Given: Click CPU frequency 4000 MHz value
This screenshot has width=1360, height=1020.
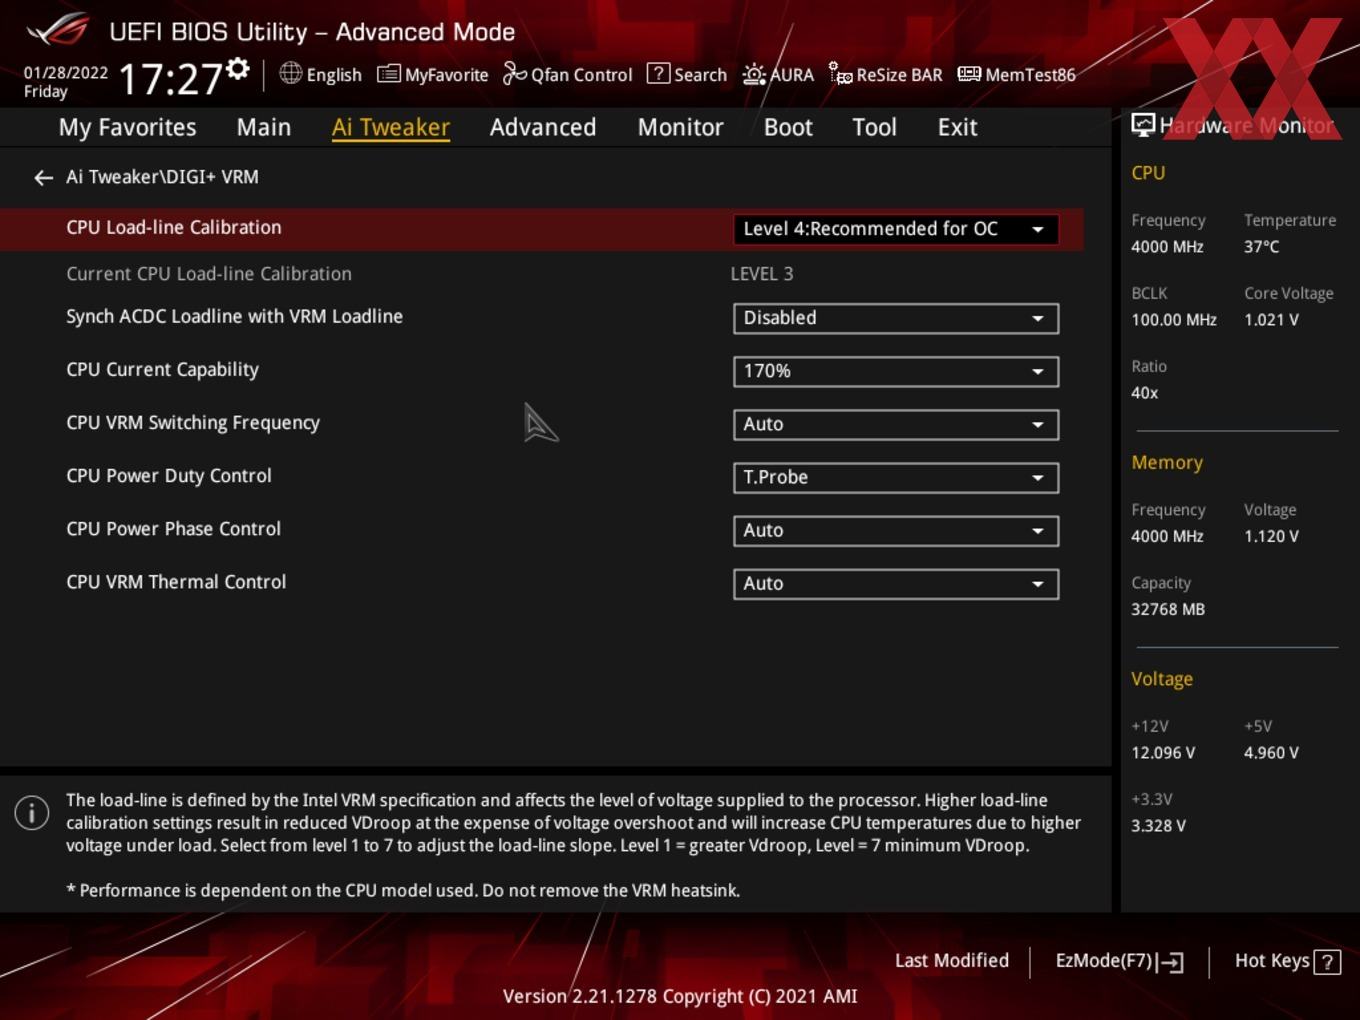Looking at the screenshot, I should (1167, 247).
